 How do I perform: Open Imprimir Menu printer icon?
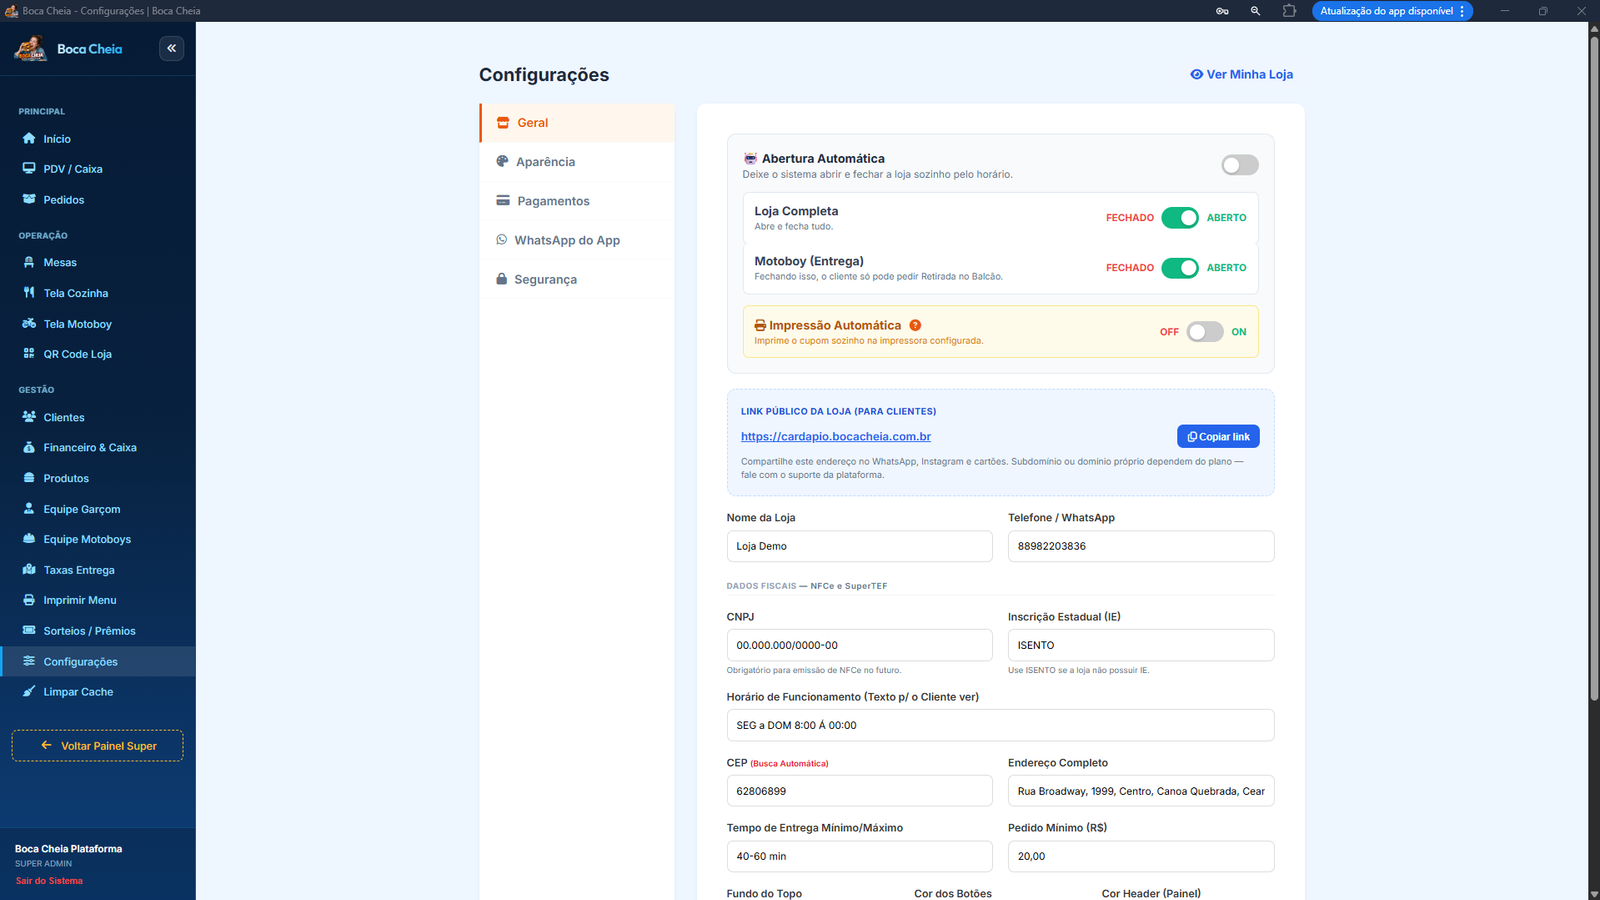[x=29, y=600]
